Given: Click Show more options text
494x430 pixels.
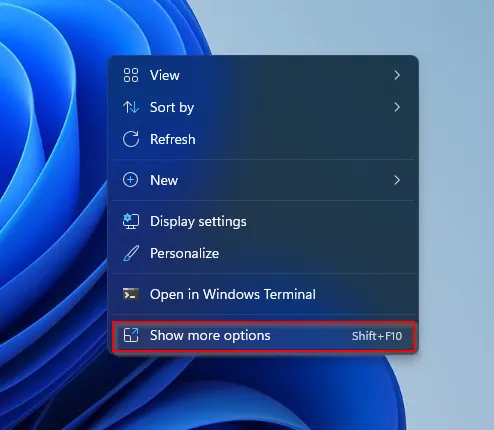Looking at the screenshot, I should pos(210,336).
